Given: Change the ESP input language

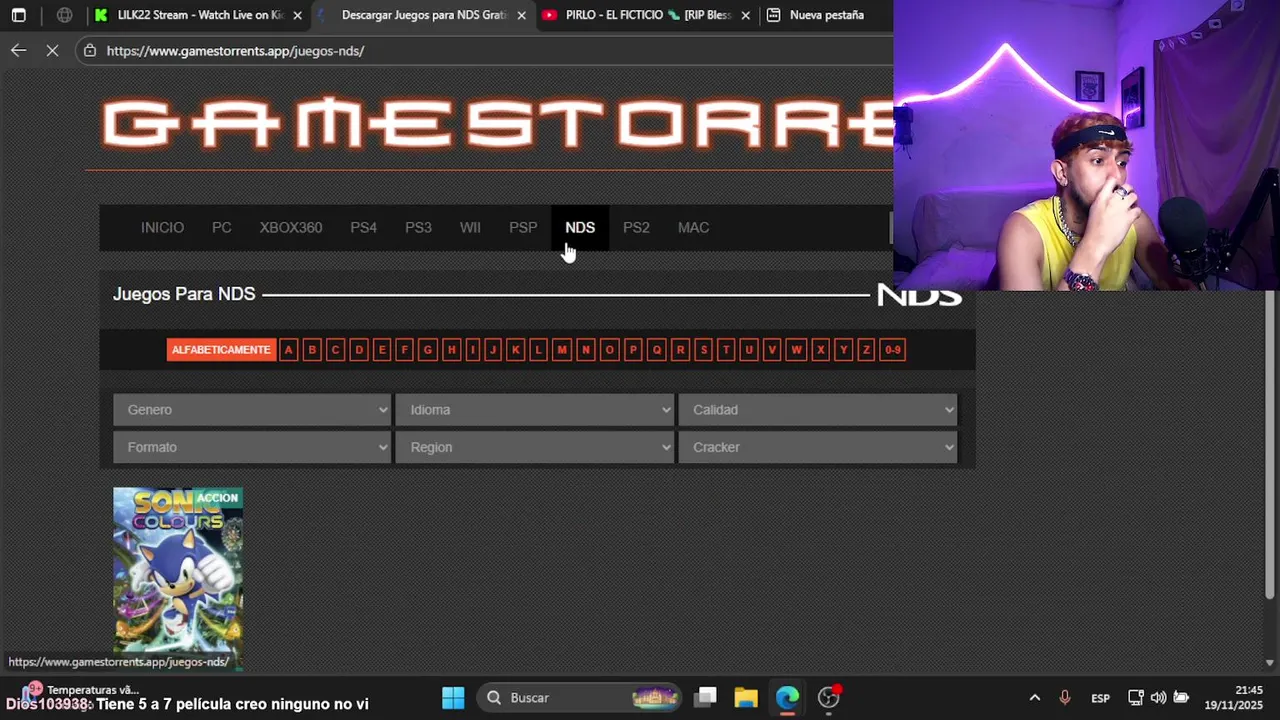Looking at the screenshot, I should point(1100,697).
